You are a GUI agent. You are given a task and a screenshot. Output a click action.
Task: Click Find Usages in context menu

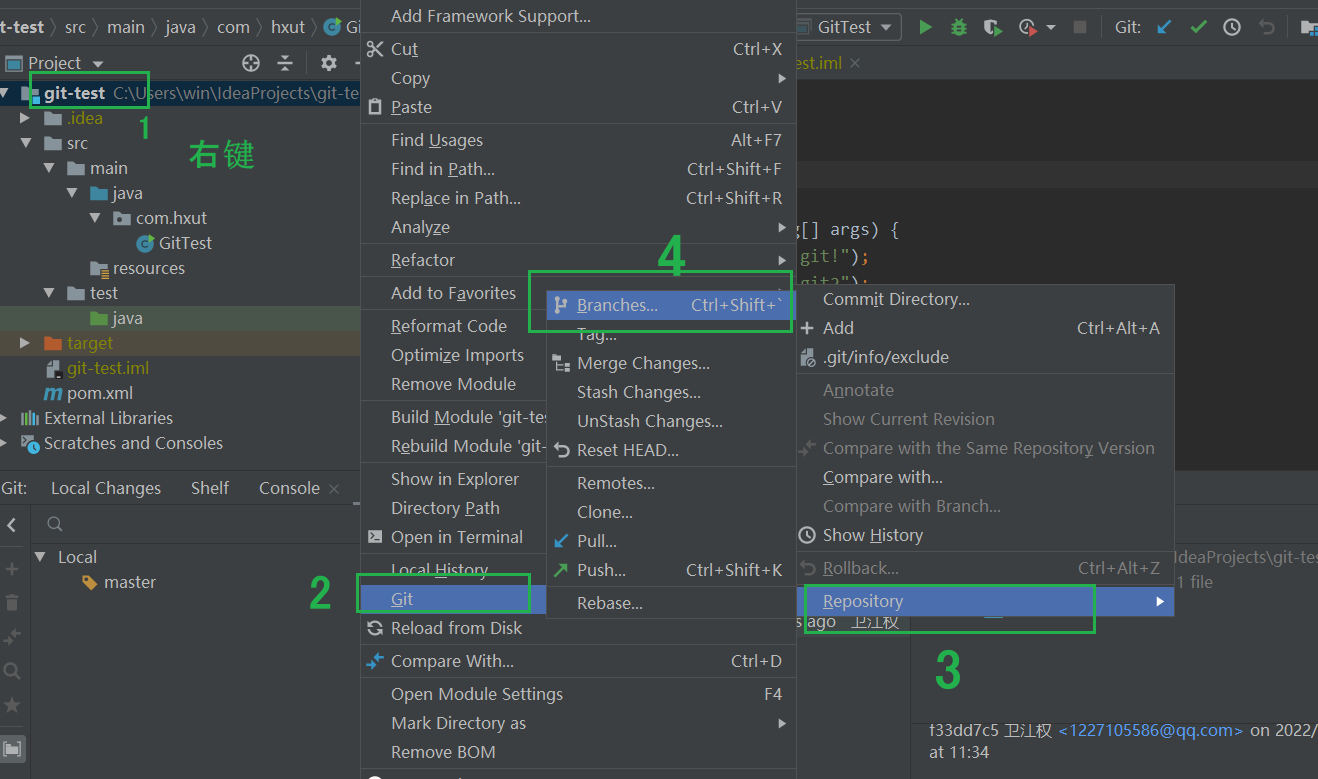[x=578, y=140]
